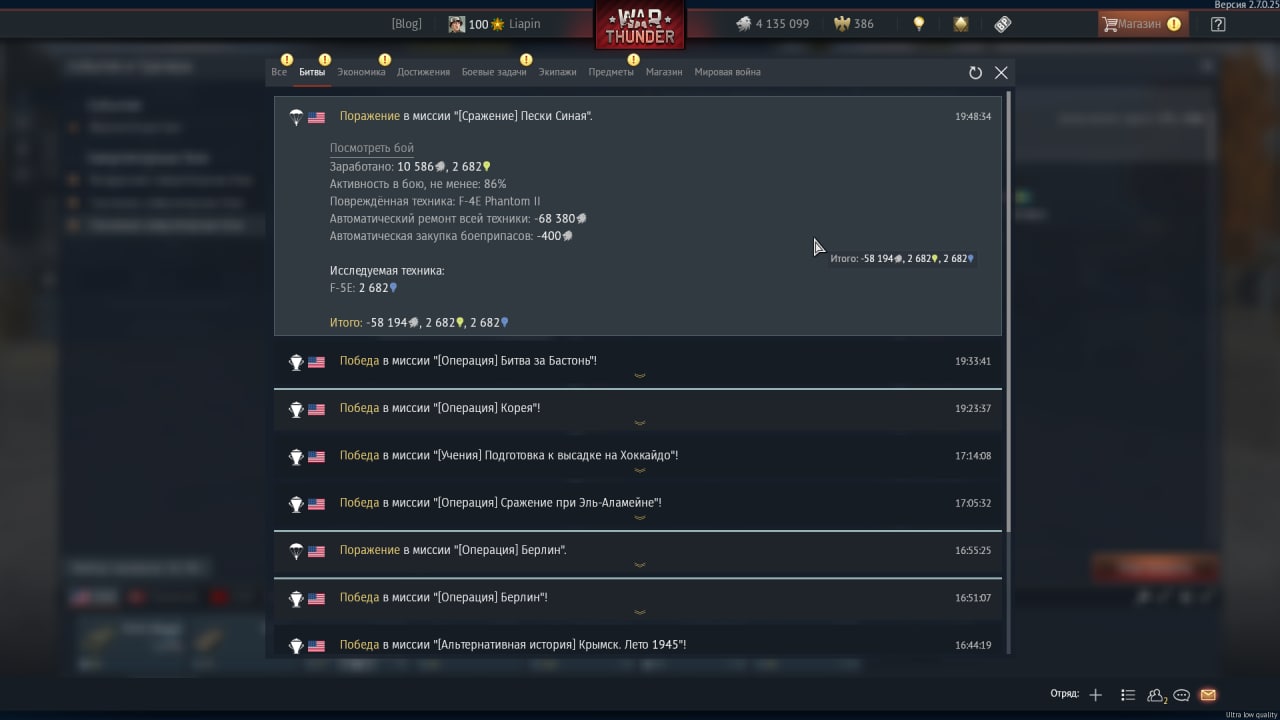
Task: Open the contacts list icon in the bottom bar
Action: [1128, 695]
